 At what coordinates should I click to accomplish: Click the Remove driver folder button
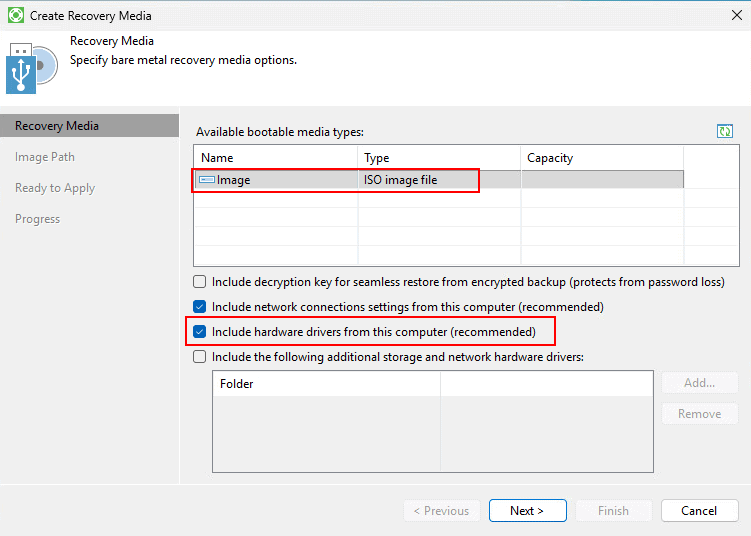pyautogui.click(x=699, y=414)
